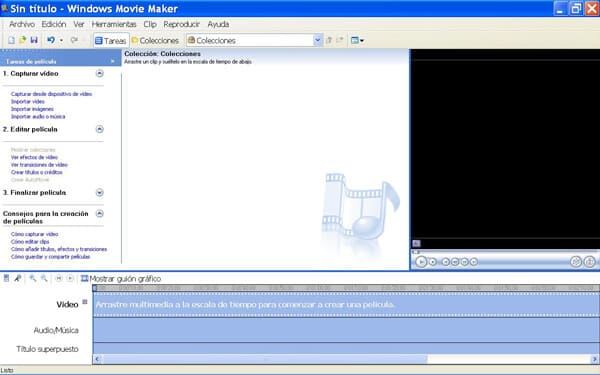Click the Redo toolbar icon

74,40
